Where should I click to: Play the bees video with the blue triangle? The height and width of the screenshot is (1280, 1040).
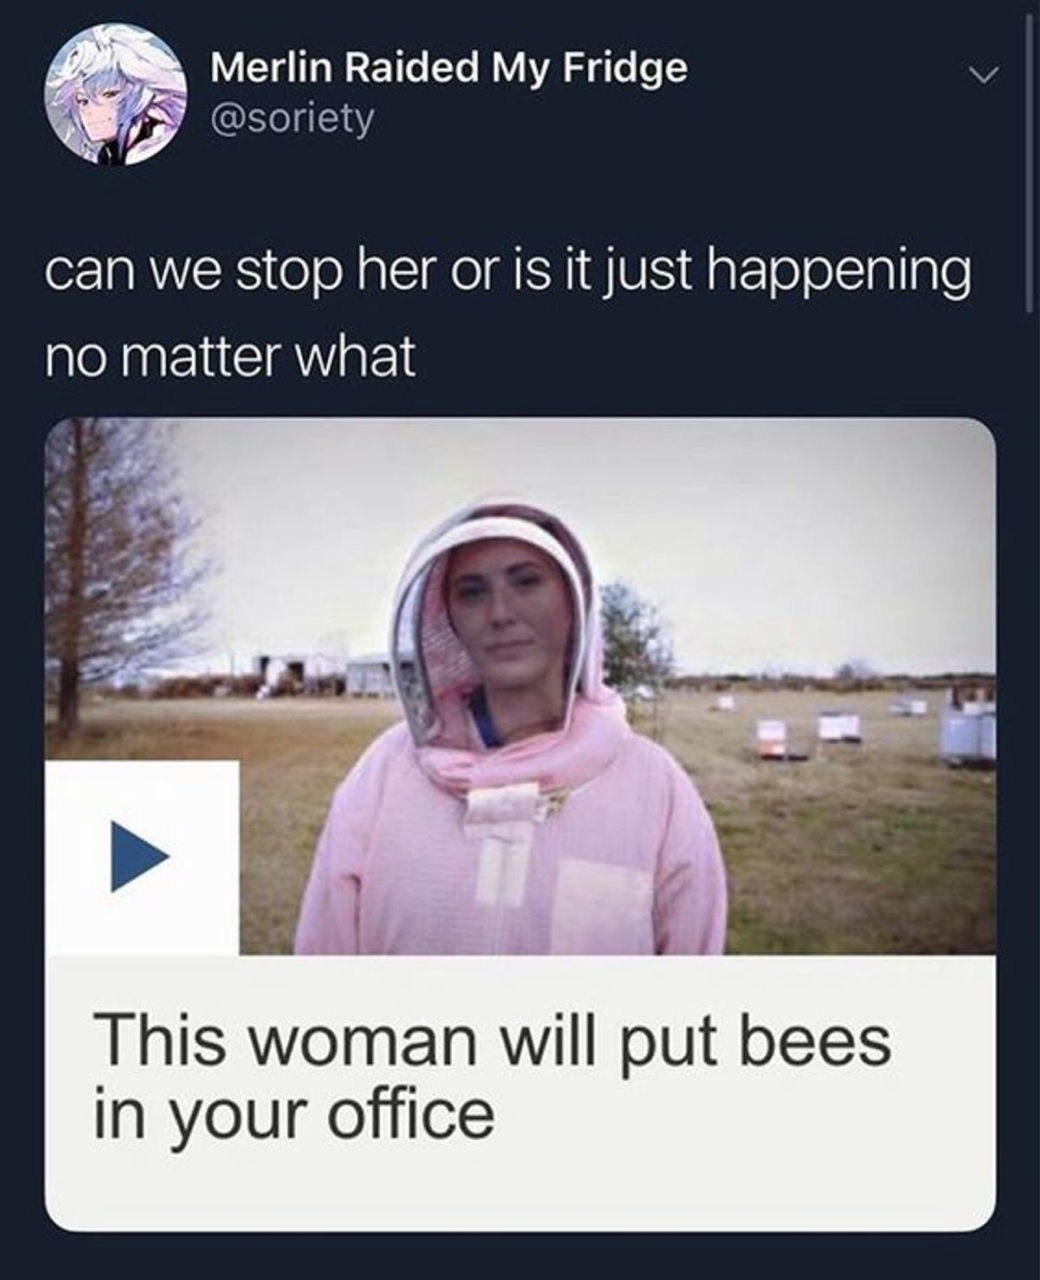[139, 856]
